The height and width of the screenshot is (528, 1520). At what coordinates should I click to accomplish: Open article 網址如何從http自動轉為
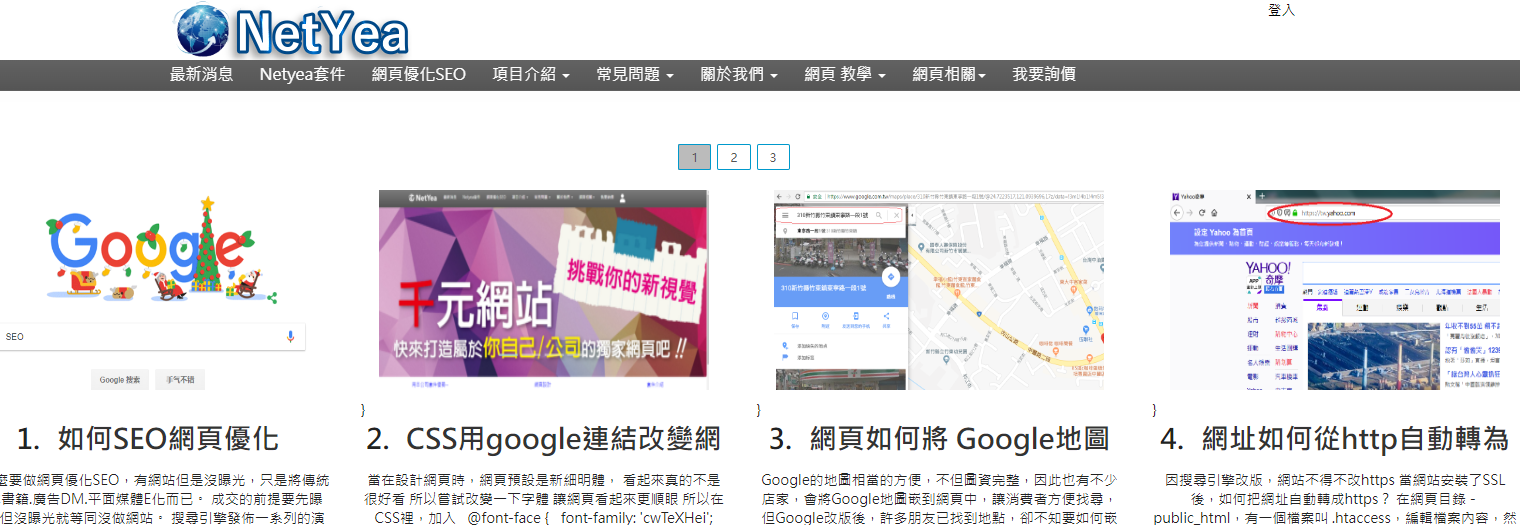coord(1334,439)
